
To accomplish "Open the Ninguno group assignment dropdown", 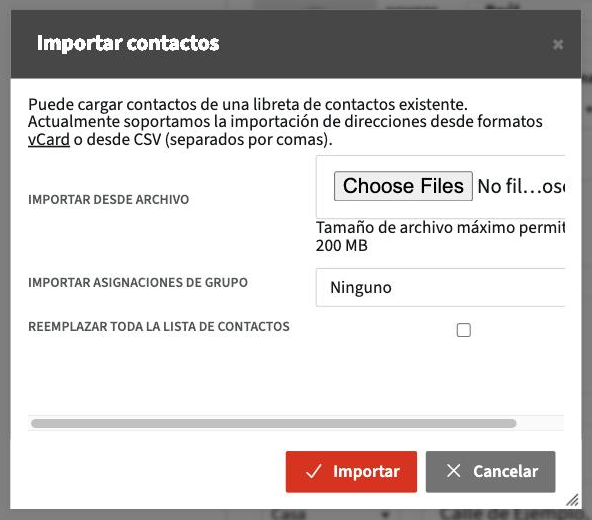I will tap(440, 287).
